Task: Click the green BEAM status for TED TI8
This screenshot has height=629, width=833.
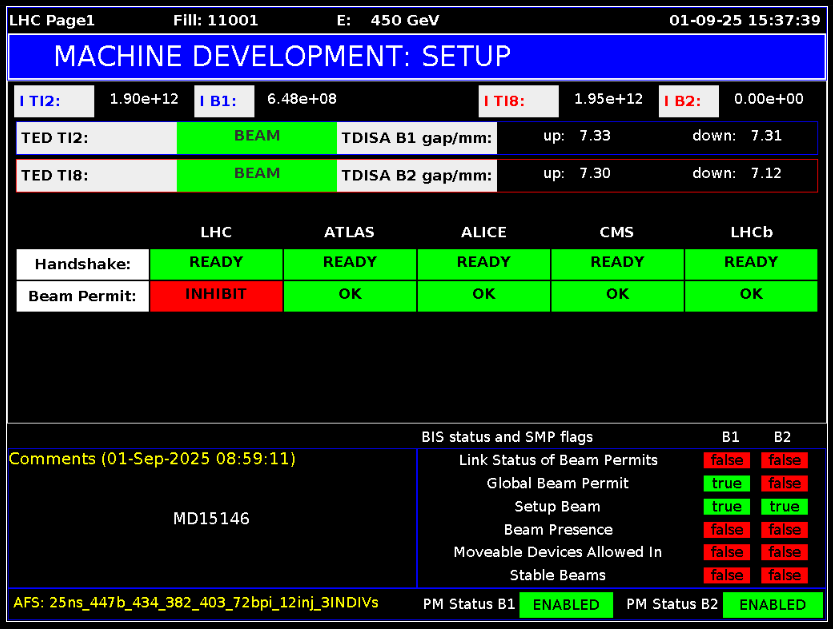Action: [x=257, y=176]
